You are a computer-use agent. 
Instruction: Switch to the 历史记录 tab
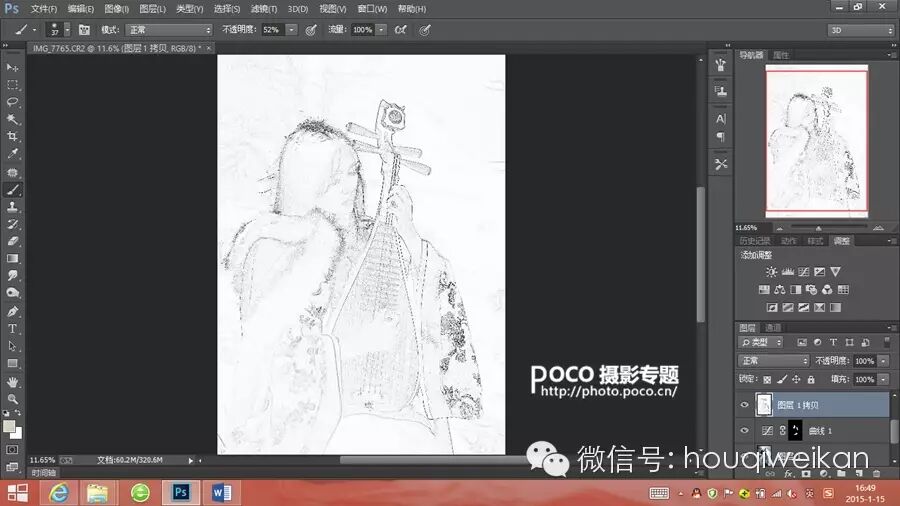point(754,241)
